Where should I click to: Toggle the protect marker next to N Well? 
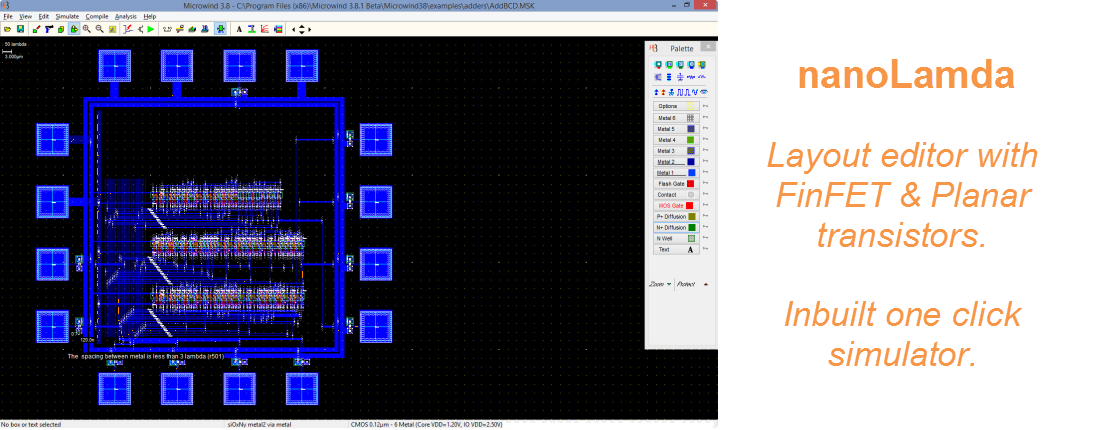pos(705,238)
